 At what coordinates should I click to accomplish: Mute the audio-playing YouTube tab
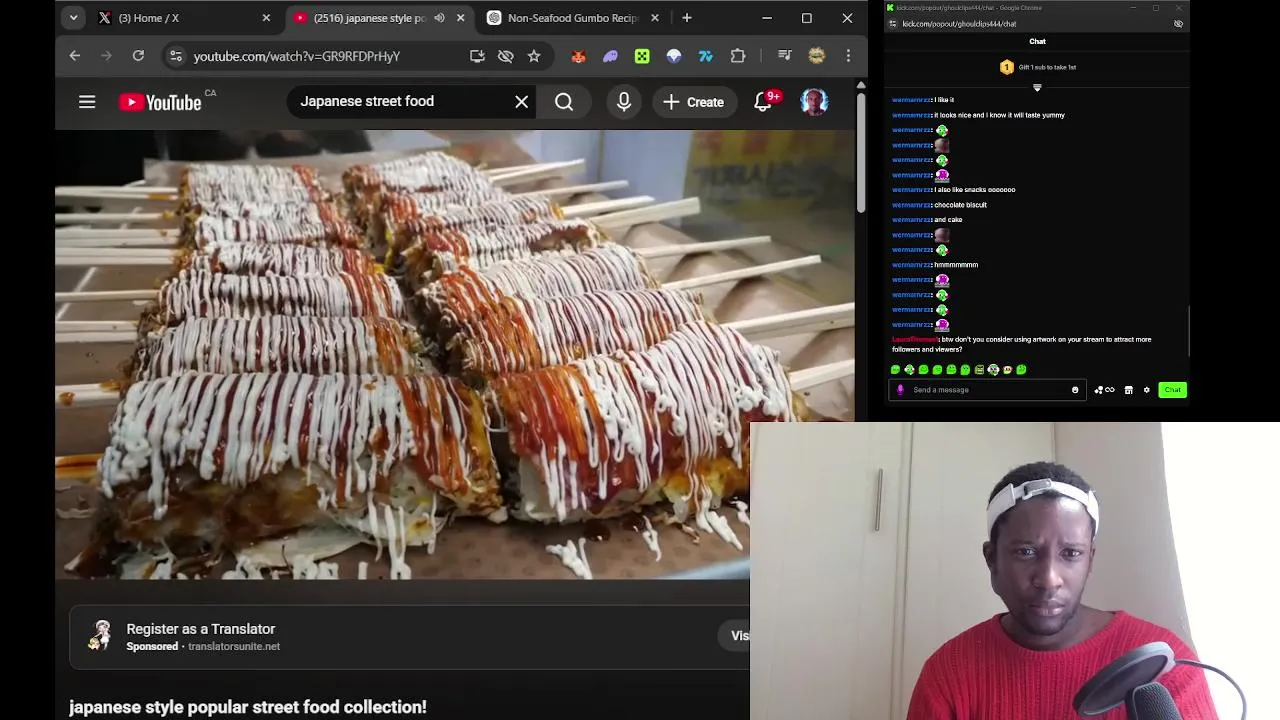click(x=439, y=18)
